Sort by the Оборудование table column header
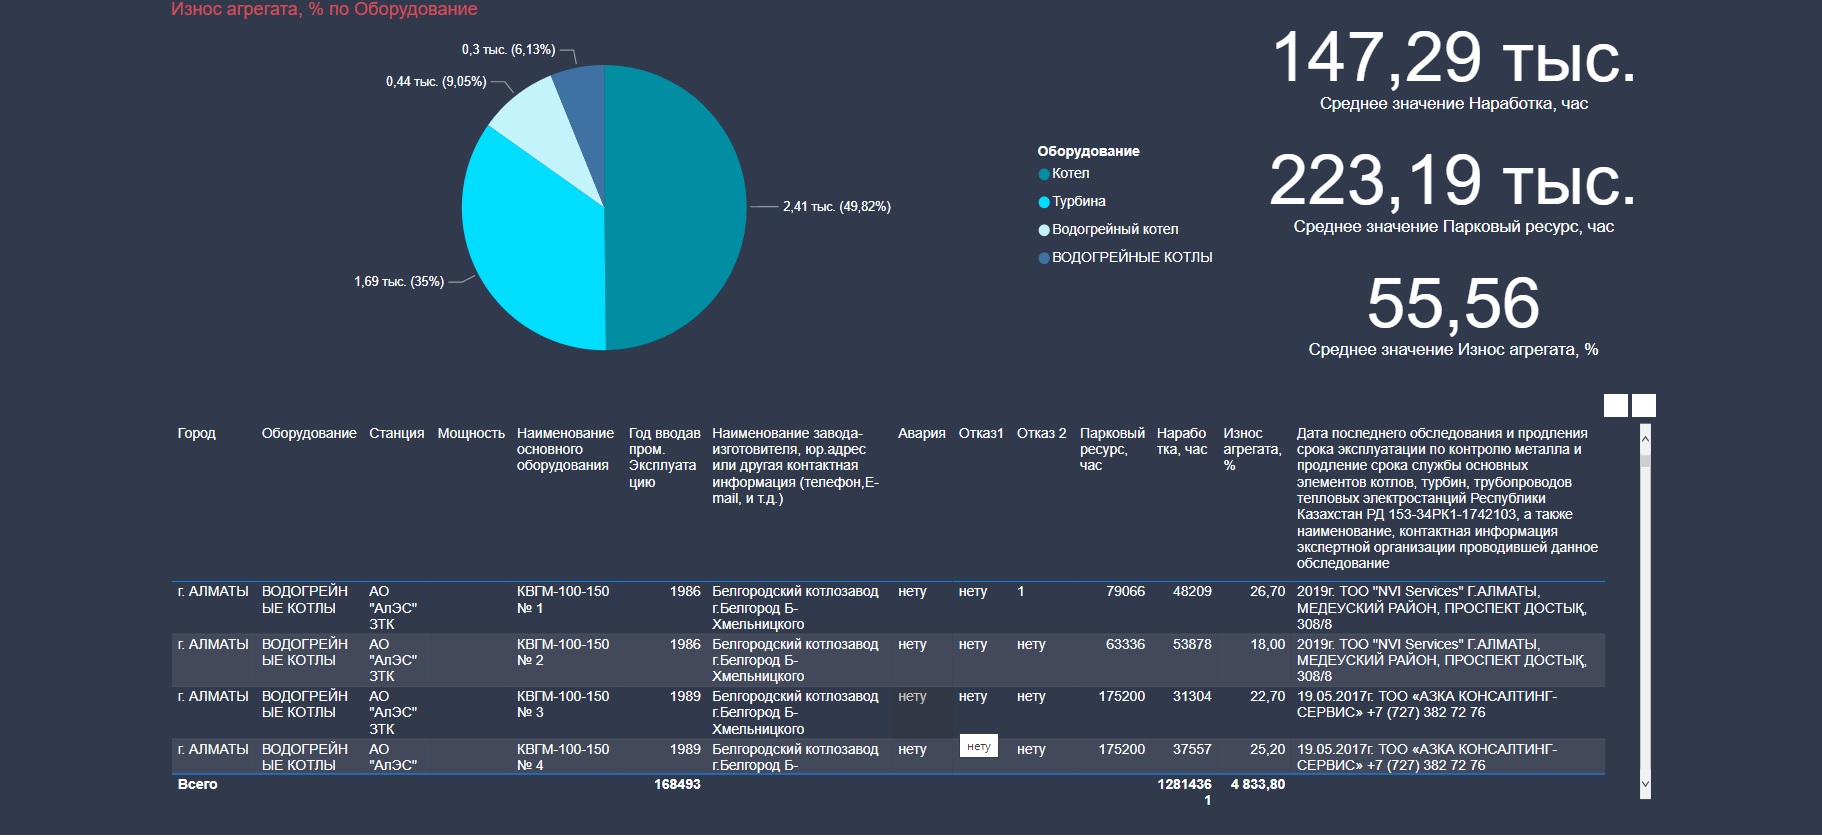 [309, 433]
